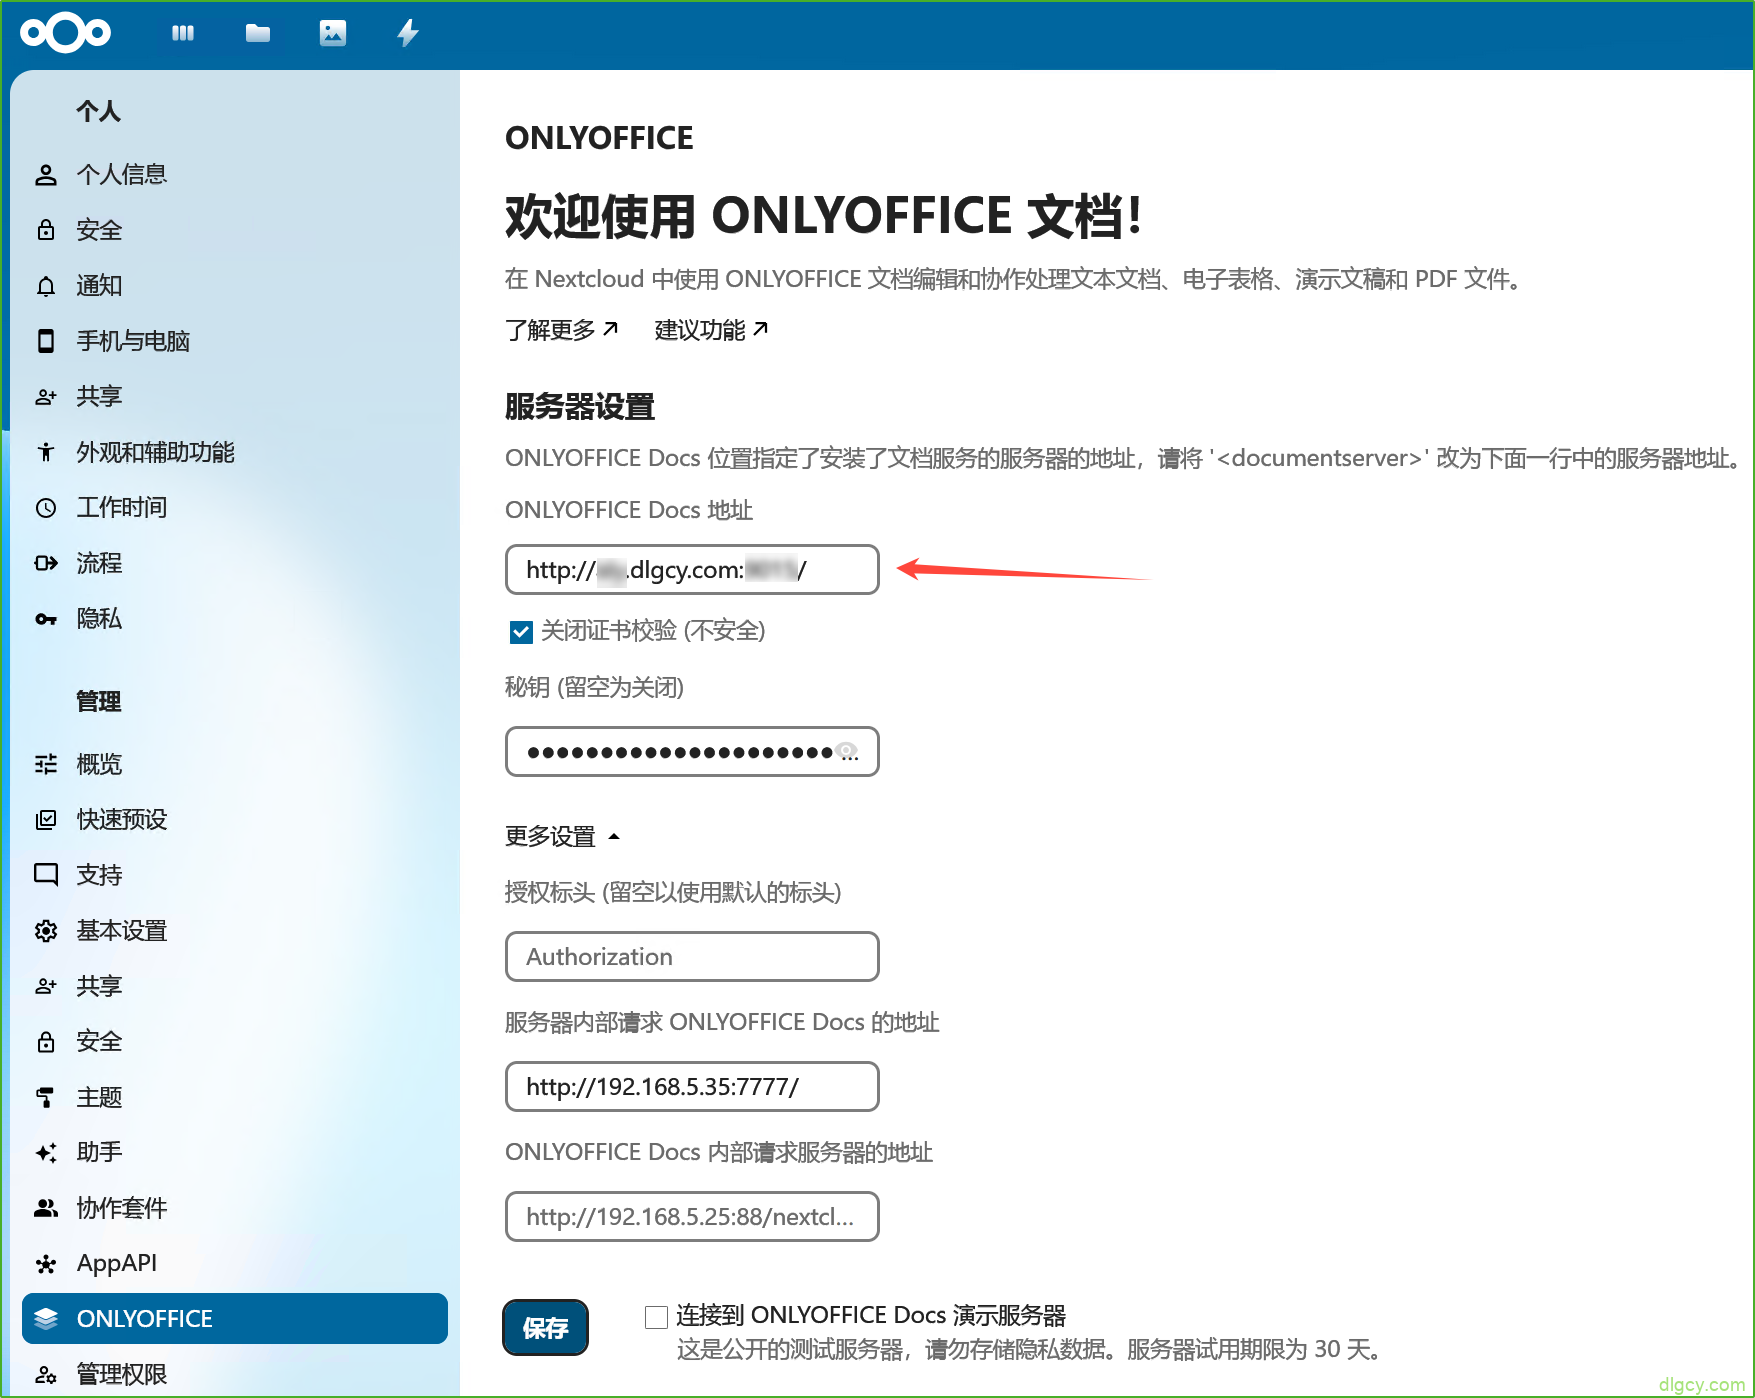Show the secret key with eye icon
1755x1398 pixels.
coord(847,752)
